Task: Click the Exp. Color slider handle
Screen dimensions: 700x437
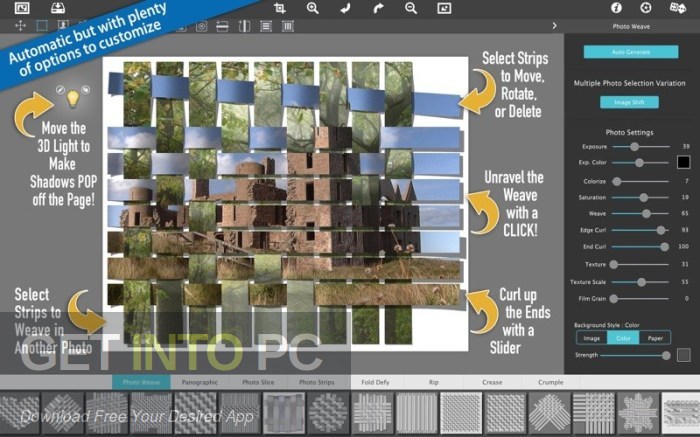Action: (x=639, y=163)
